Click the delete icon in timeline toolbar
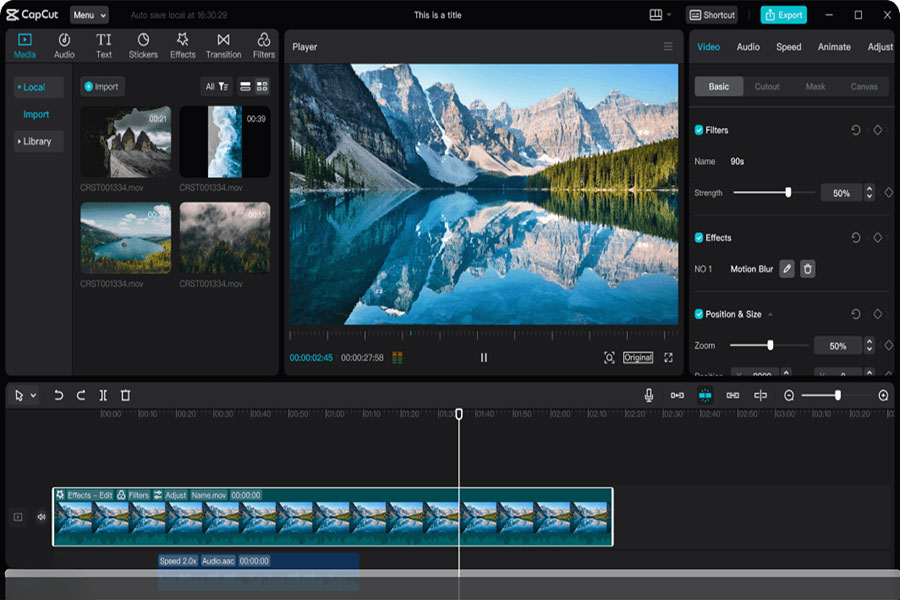This screenshot has height=600, width=900. point(125,395)
